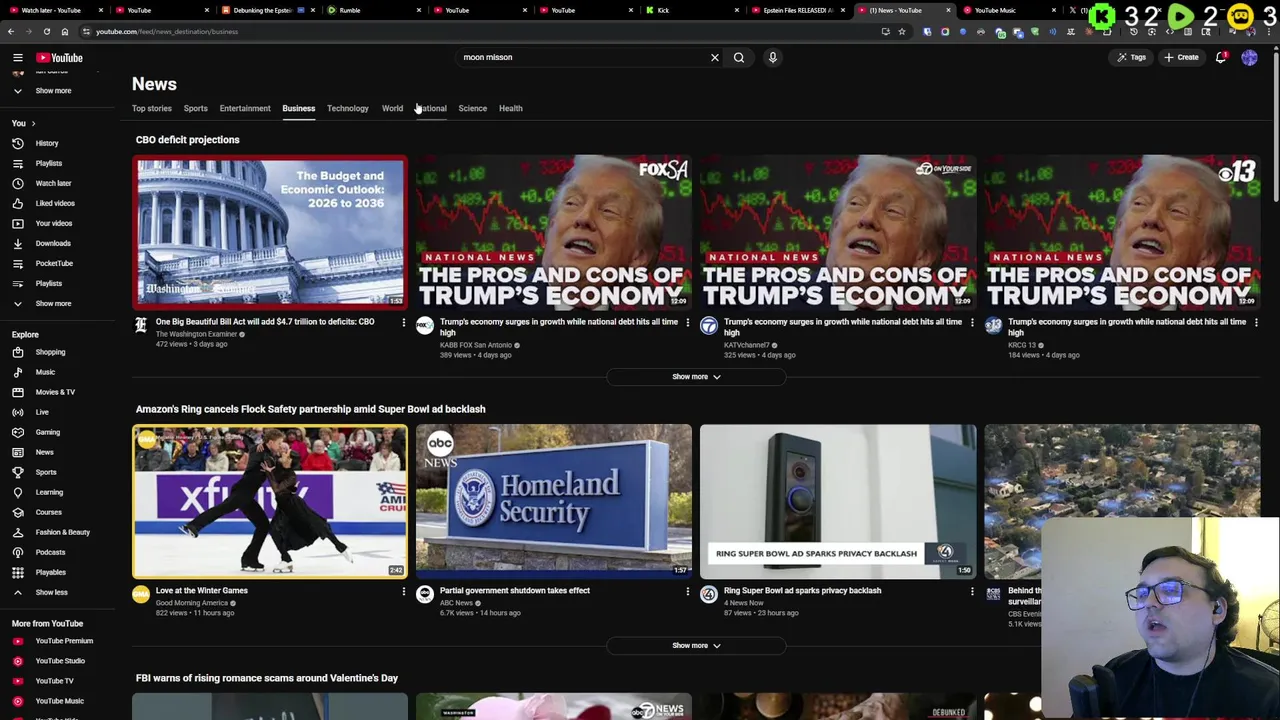
Task: Play the xfinity figure skating thumbnail
Action: pyautogui.click(x=270, y=501)
